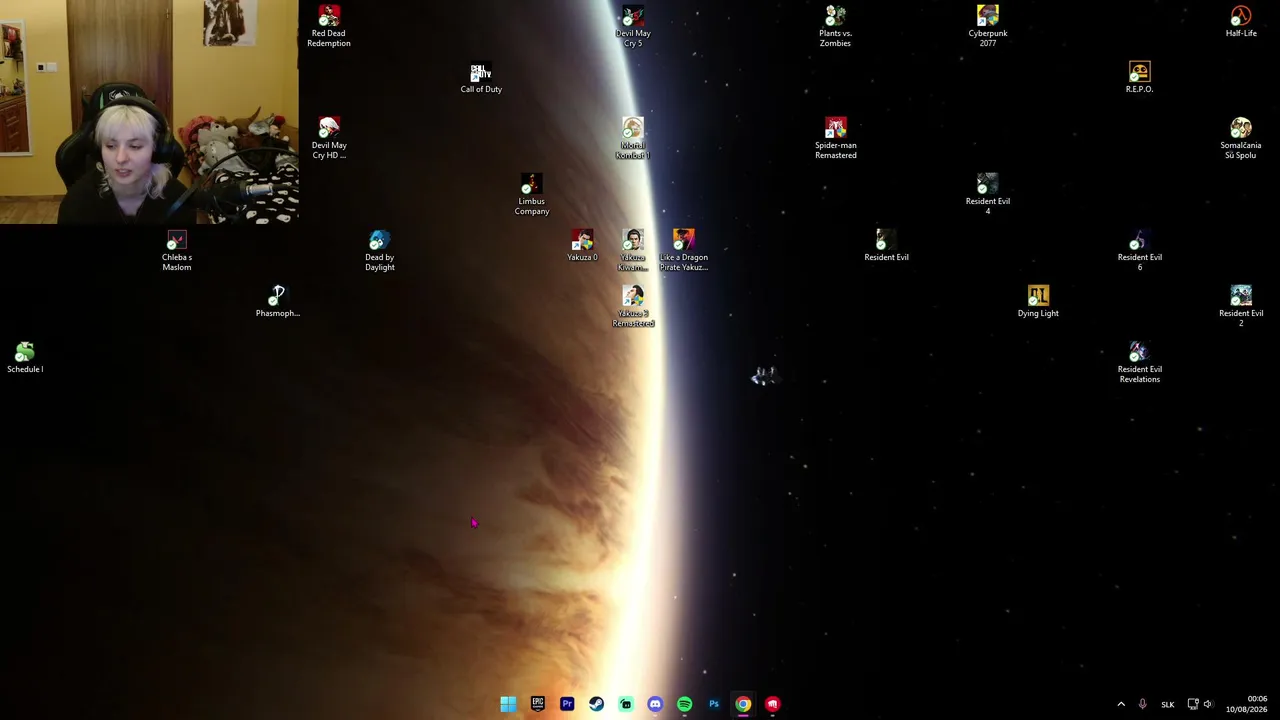Select the plain Resident Evil desktop shortcut
The width and height of the screenshot is (1280, 720).
[x=886, y=246]
